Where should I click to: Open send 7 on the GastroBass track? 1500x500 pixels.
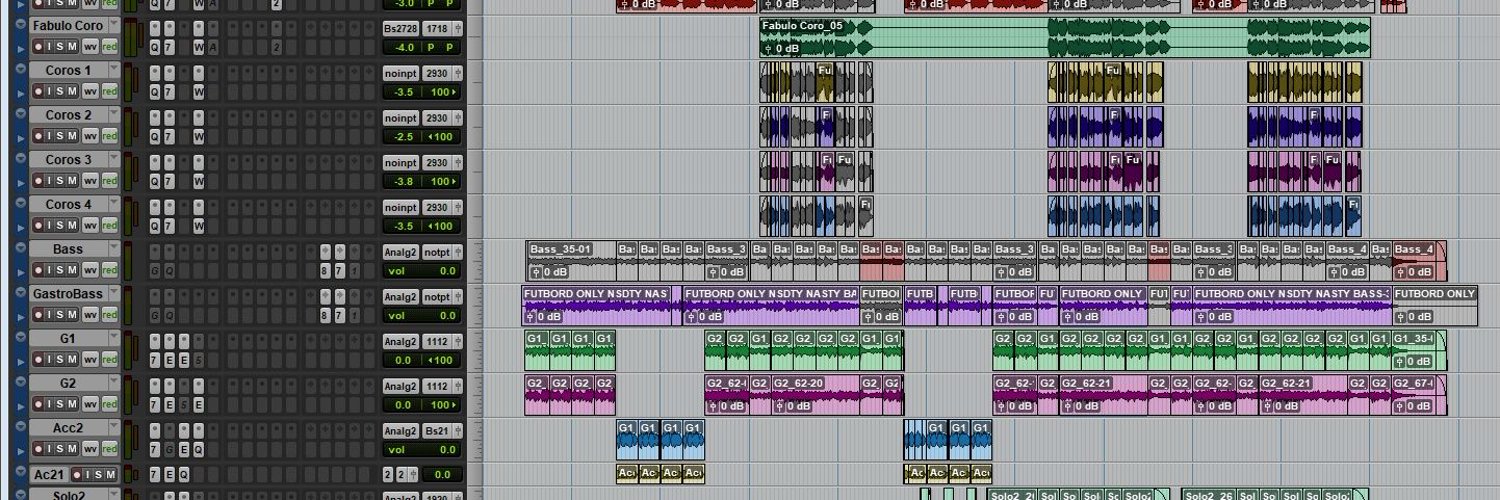(x=339, y=316)
